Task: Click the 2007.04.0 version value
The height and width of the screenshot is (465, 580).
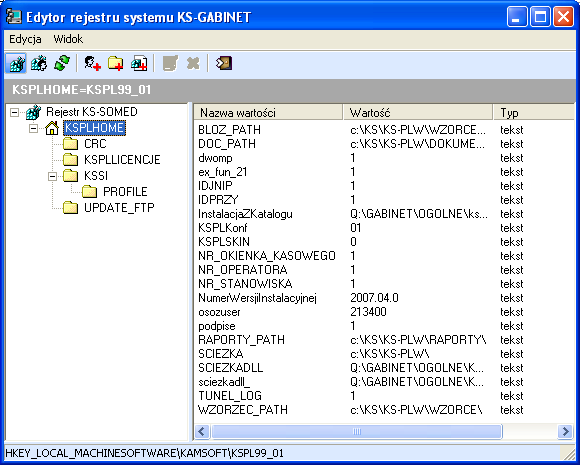Action: [374, 298]
